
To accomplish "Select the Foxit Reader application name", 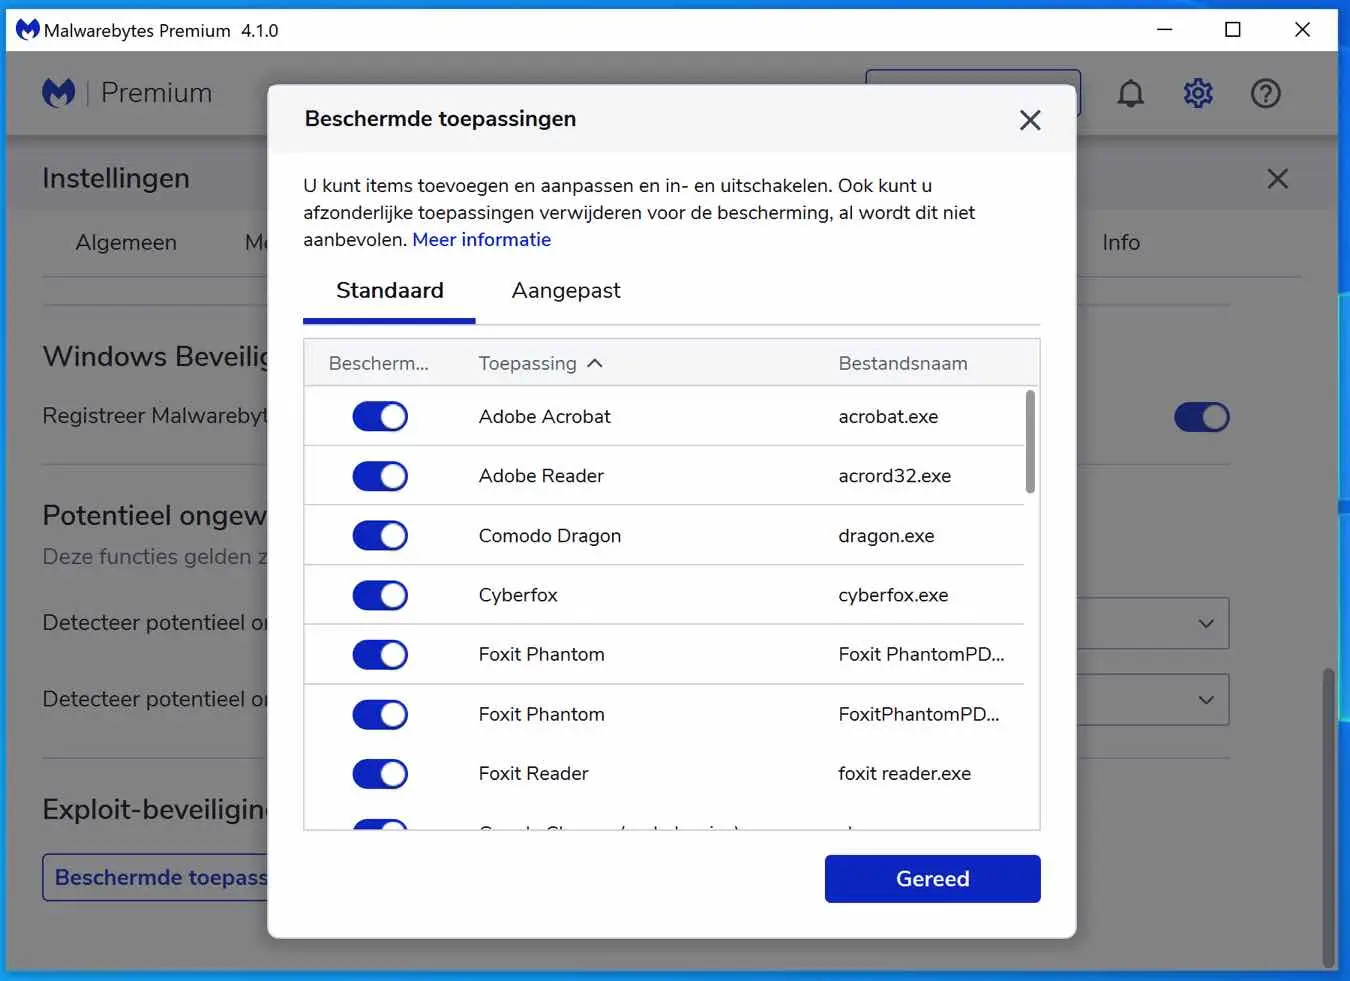I will 533,774.
